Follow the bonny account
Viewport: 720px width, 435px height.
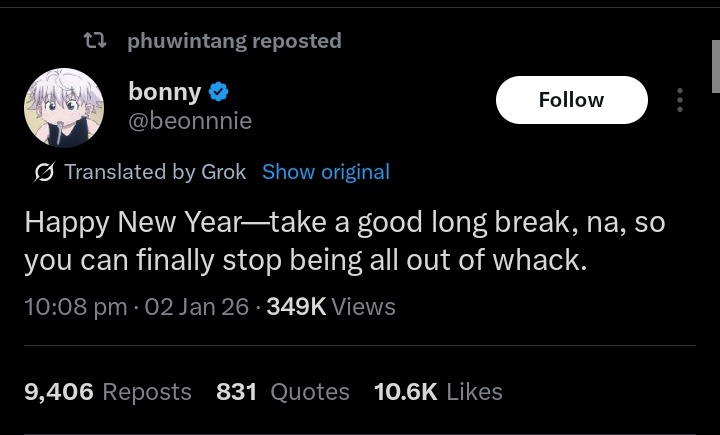(x=571, y=100)
